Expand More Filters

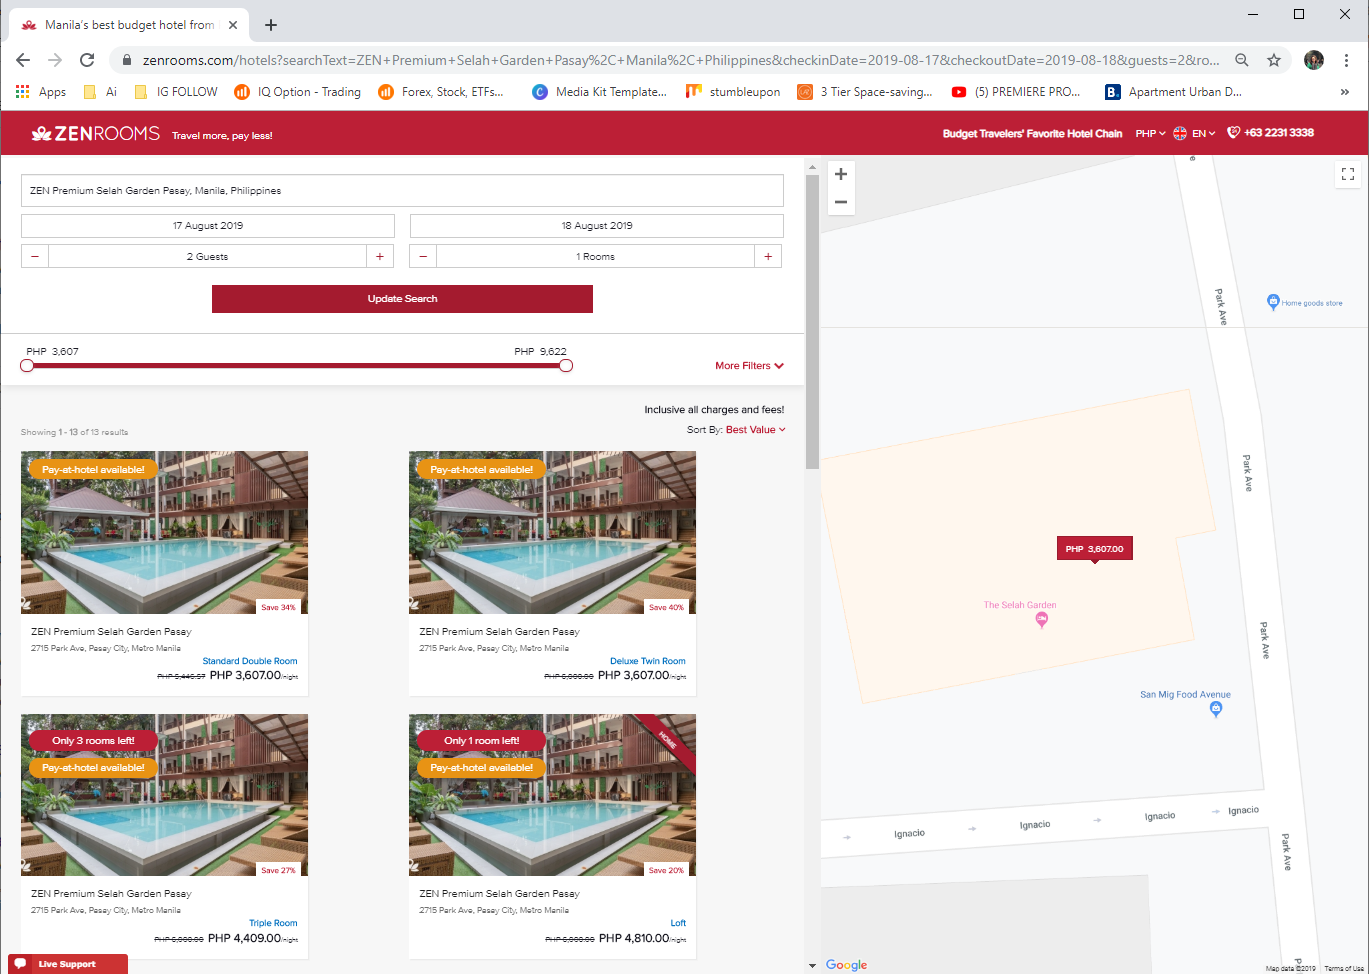pos(749,366)
